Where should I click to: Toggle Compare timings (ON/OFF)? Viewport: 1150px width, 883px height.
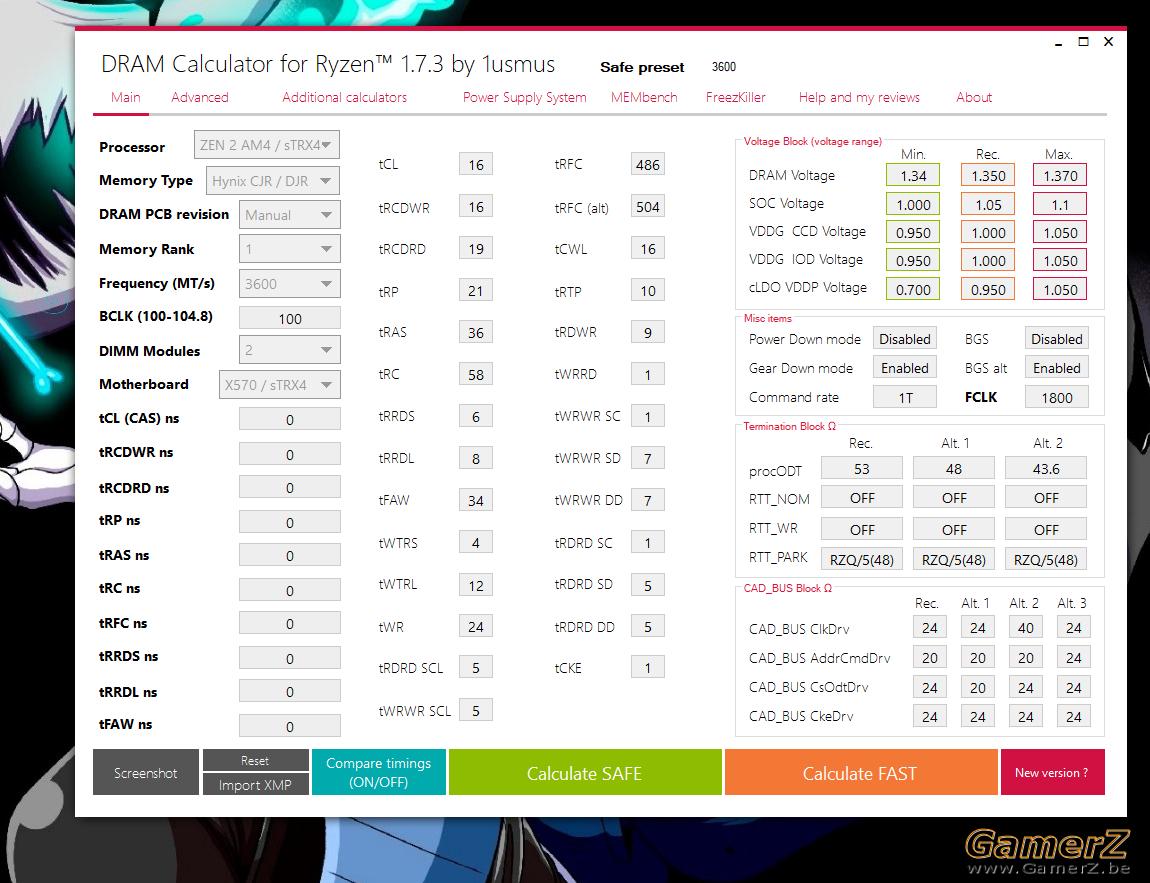(x=378, y=772)
